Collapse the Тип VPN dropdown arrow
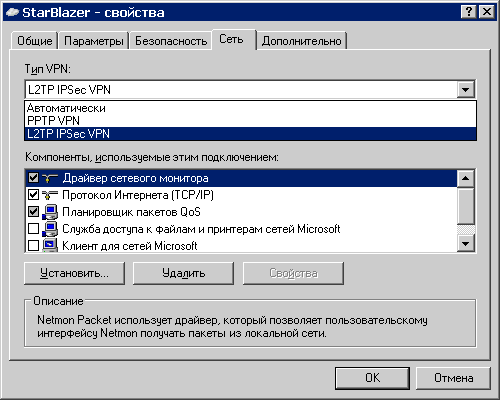 (466, 89)
